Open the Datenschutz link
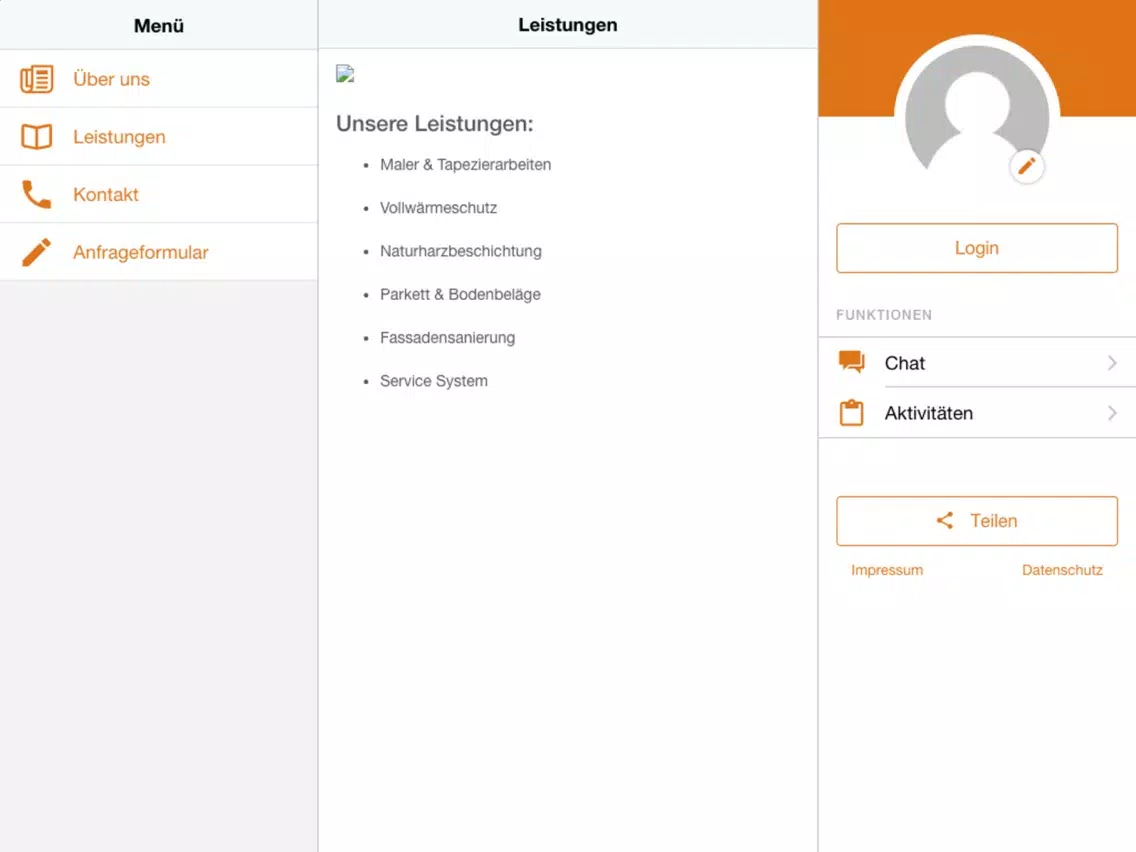1136x852 pixels. 1062,570
